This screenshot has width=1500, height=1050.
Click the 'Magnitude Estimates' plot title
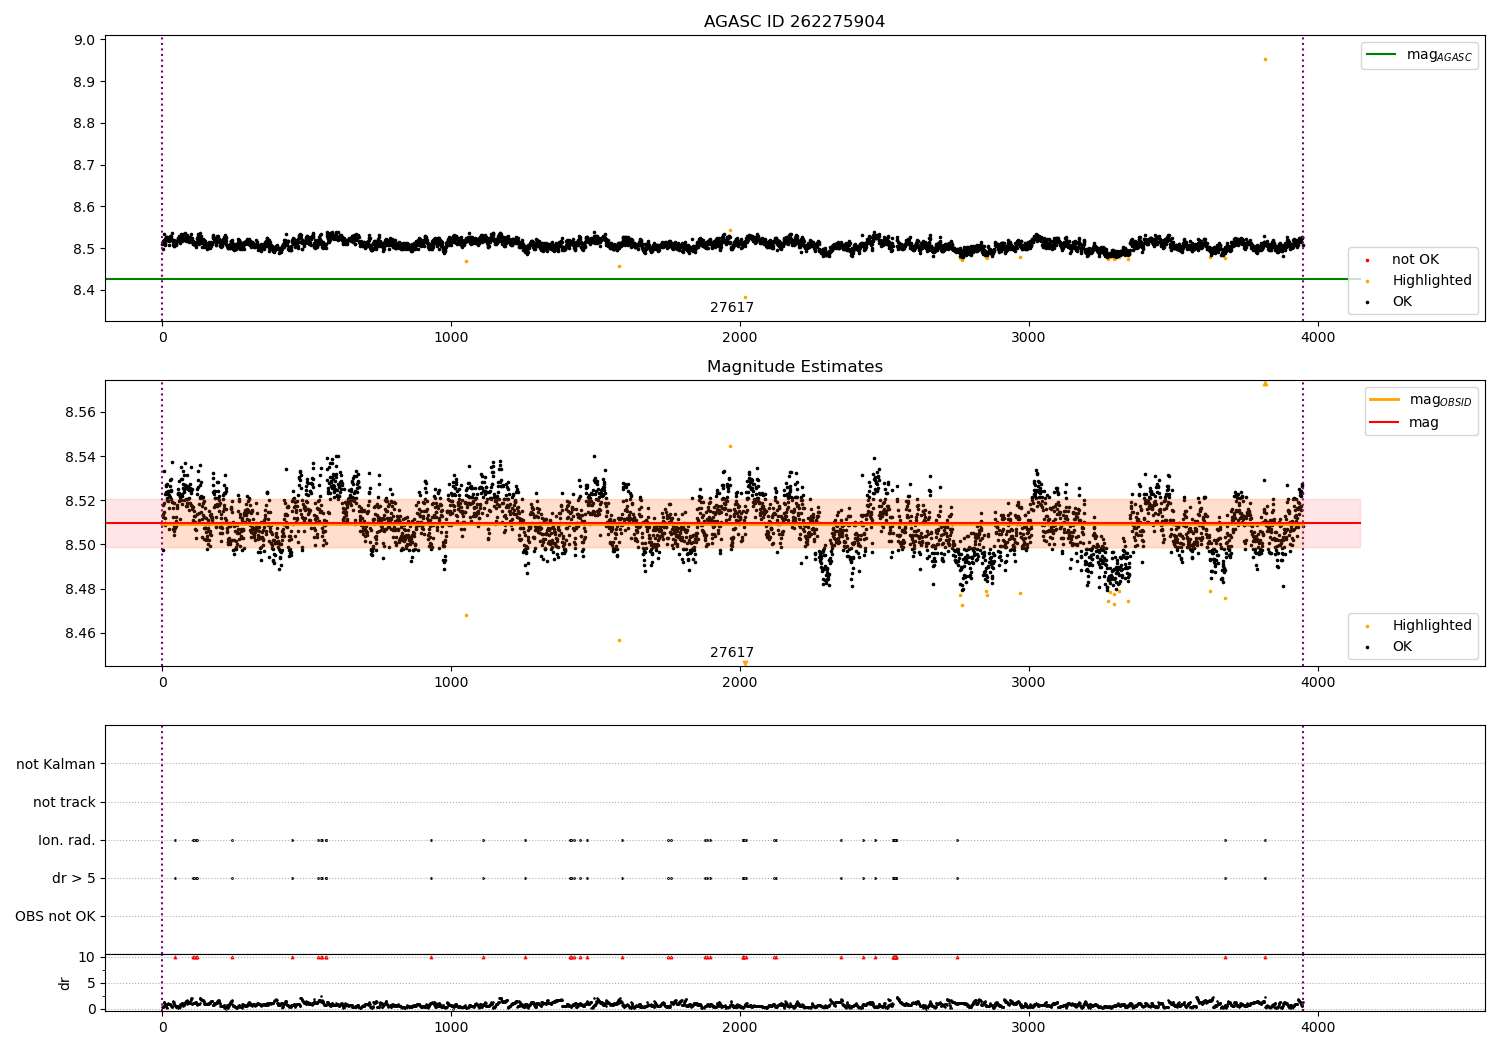794,367
